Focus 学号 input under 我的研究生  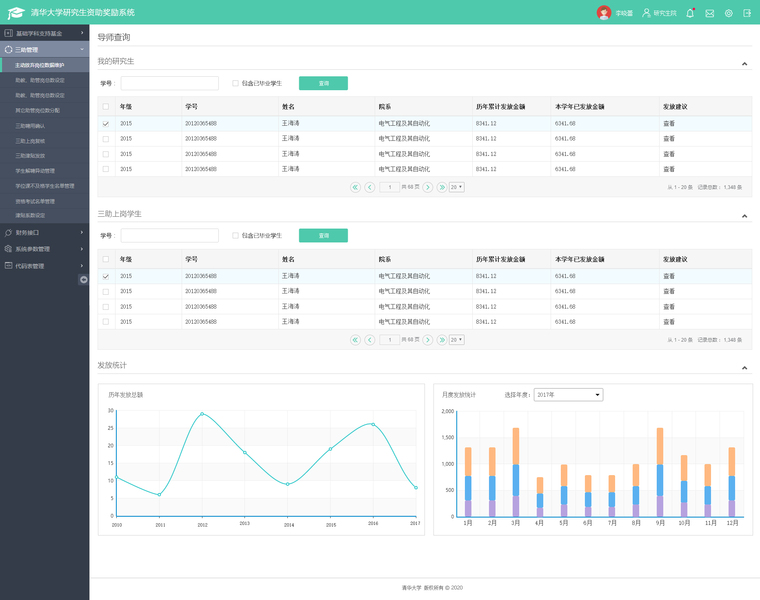point(170,83)
